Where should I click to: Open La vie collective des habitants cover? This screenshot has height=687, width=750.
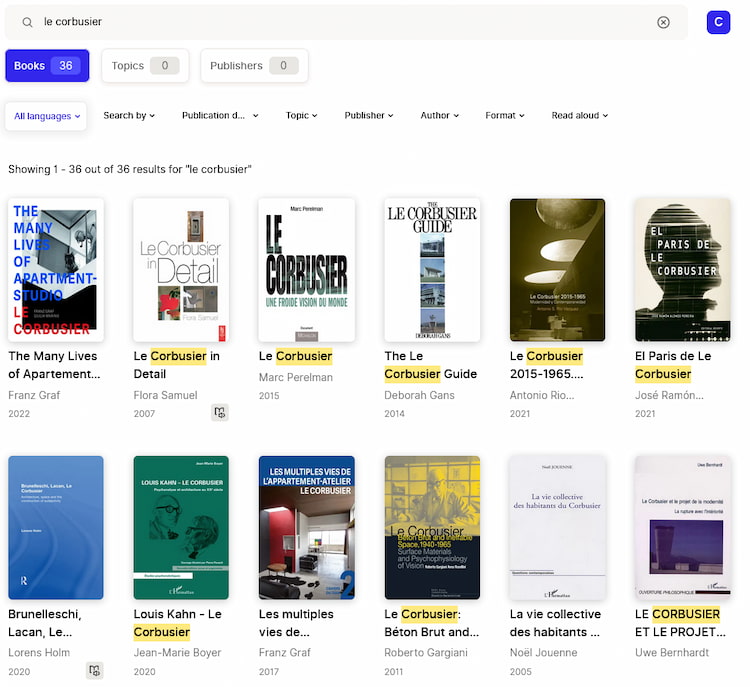557,528
